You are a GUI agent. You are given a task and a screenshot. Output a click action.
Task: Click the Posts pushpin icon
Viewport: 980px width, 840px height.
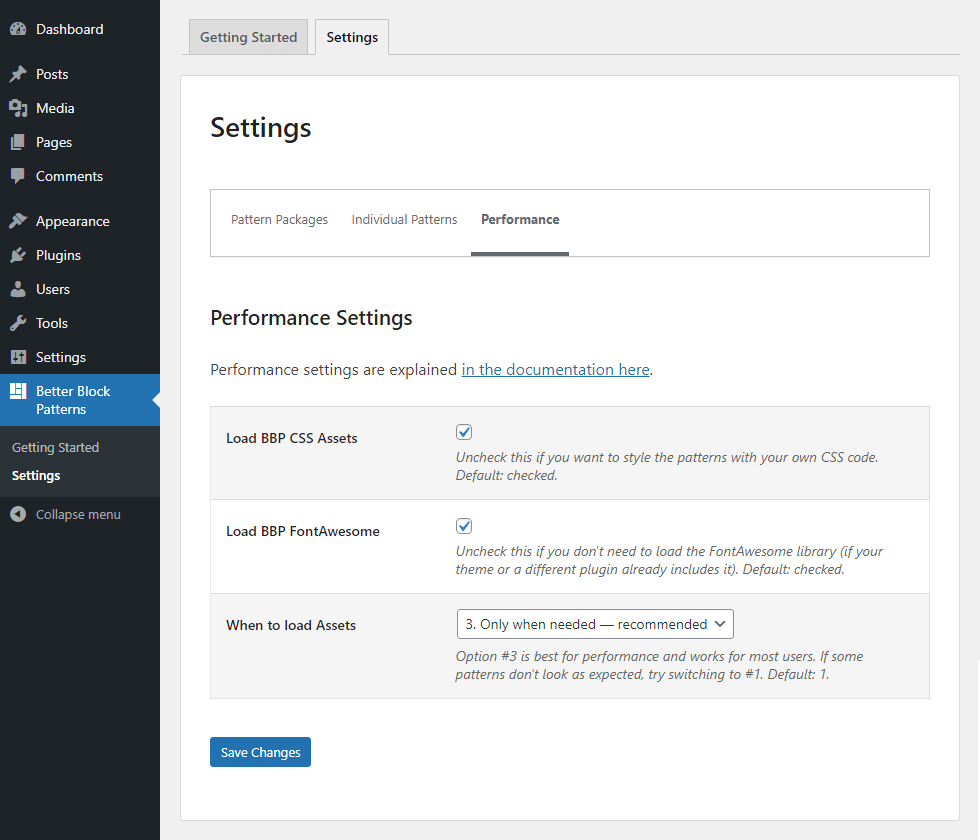tap(18, 74)
